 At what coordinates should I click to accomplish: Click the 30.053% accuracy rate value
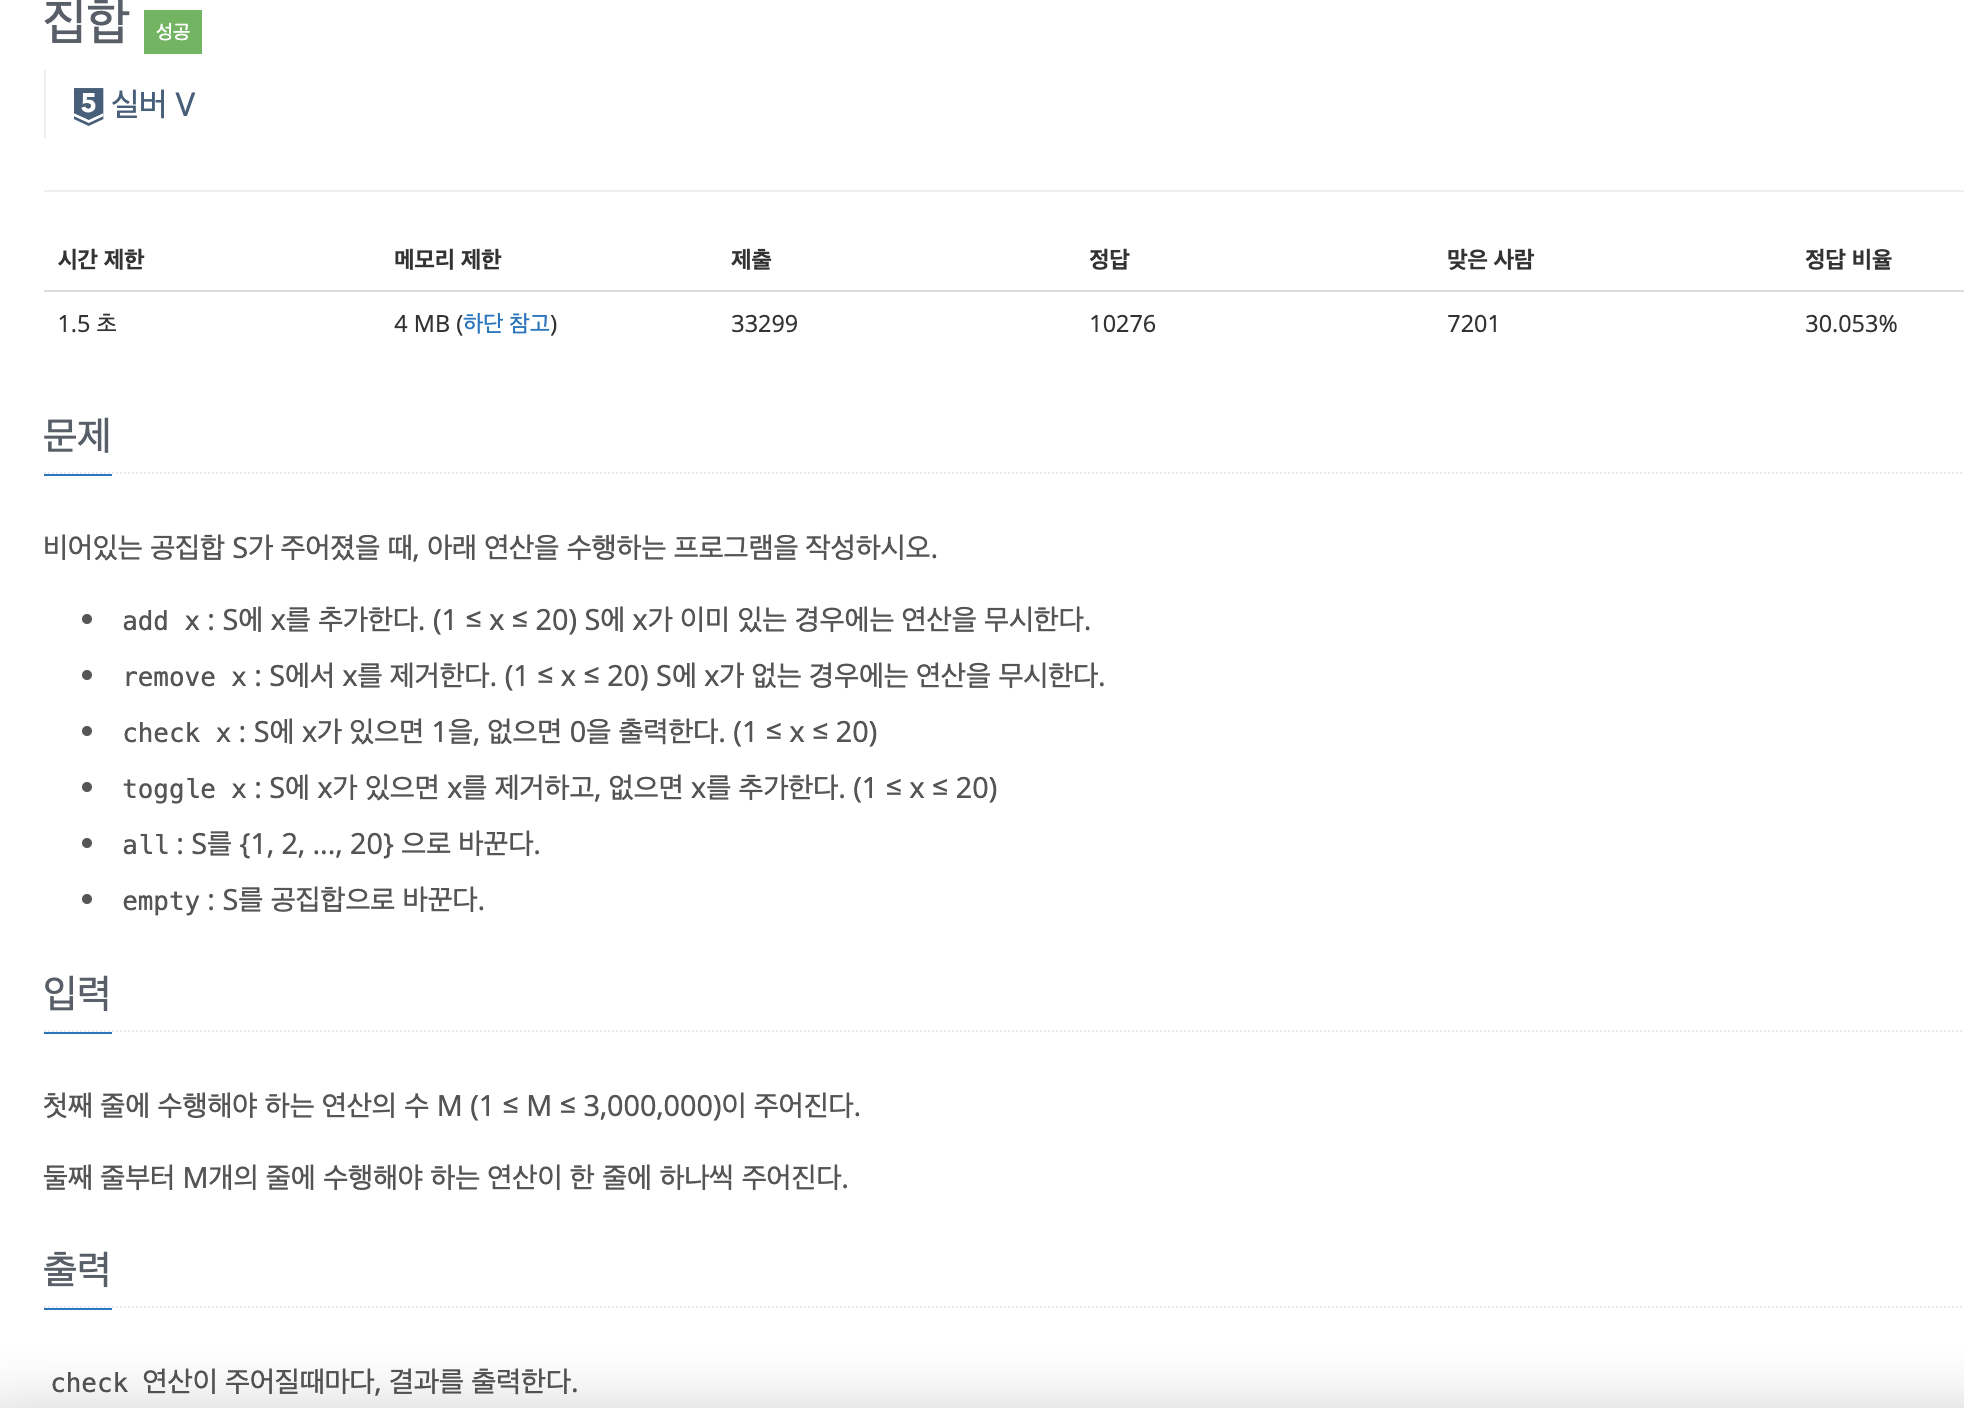tap(1850, 323)
